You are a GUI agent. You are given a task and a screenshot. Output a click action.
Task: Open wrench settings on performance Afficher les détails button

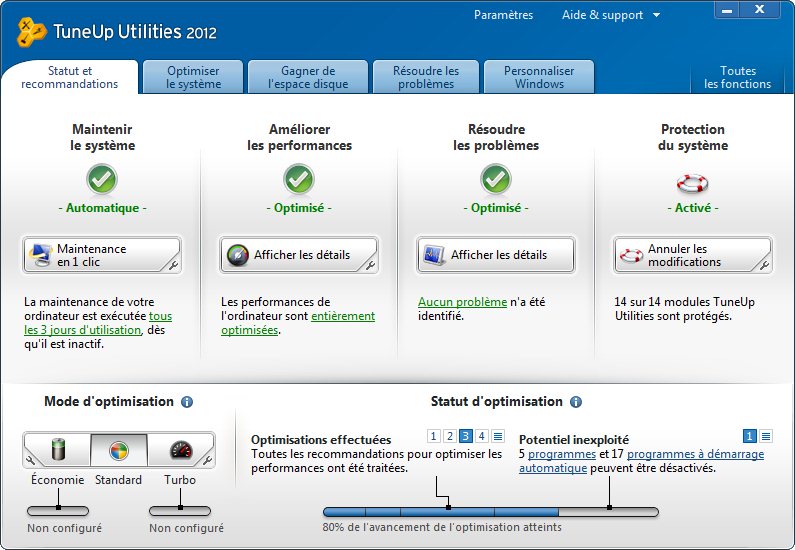(x=370, y=265)
